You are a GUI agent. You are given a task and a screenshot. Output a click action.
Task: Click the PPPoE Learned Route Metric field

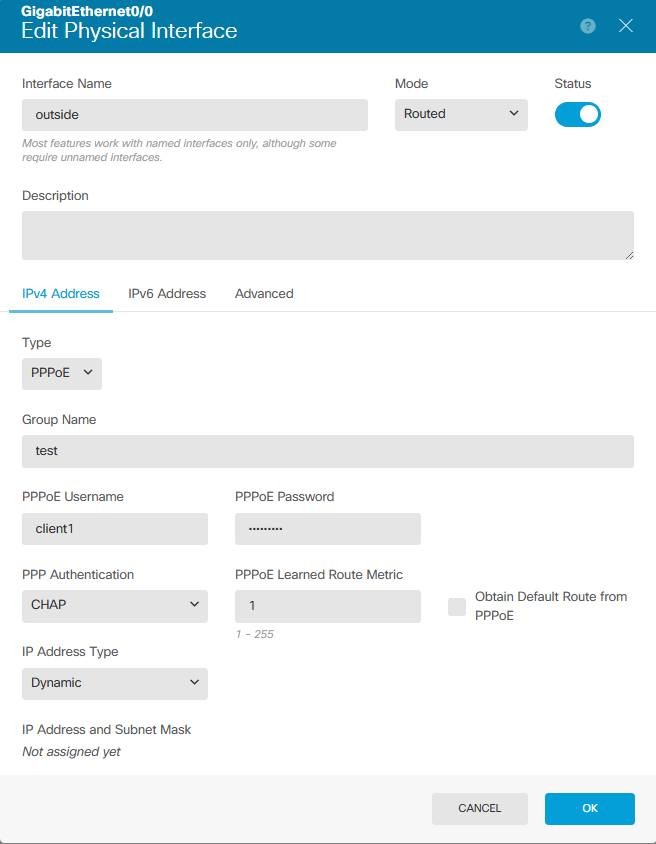(327, 606)
